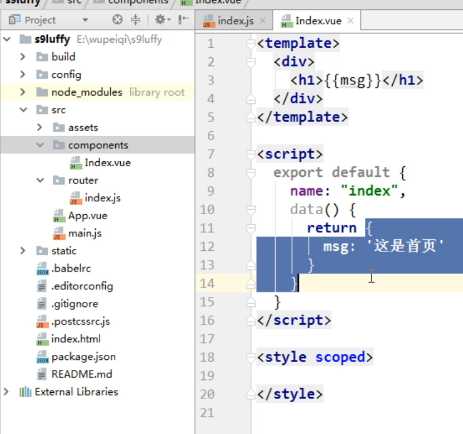Viewport: 463px width, 434px height.
Task: Fold the style scoped tag at line 18
Action: point(251,357)
